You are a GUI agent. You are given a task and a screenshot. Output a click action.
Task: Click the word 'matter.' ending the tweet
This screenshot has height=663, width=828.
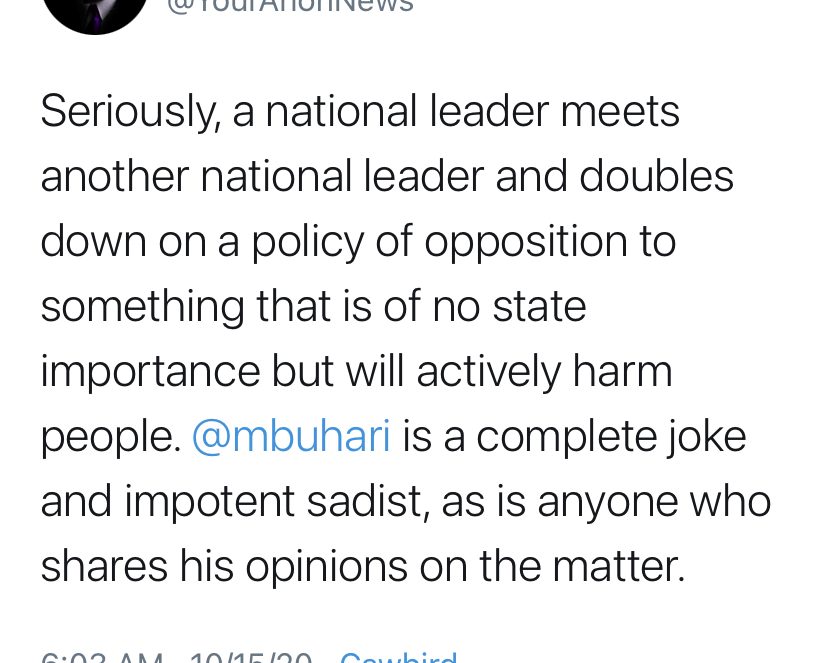619,566
